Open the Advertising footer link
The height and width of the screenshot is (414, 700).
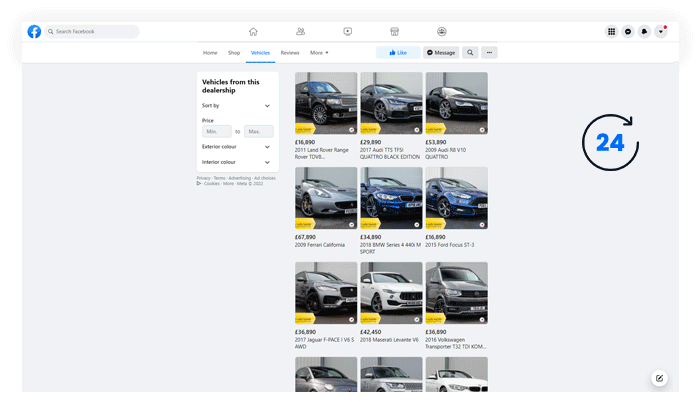[x=240, y=178]
